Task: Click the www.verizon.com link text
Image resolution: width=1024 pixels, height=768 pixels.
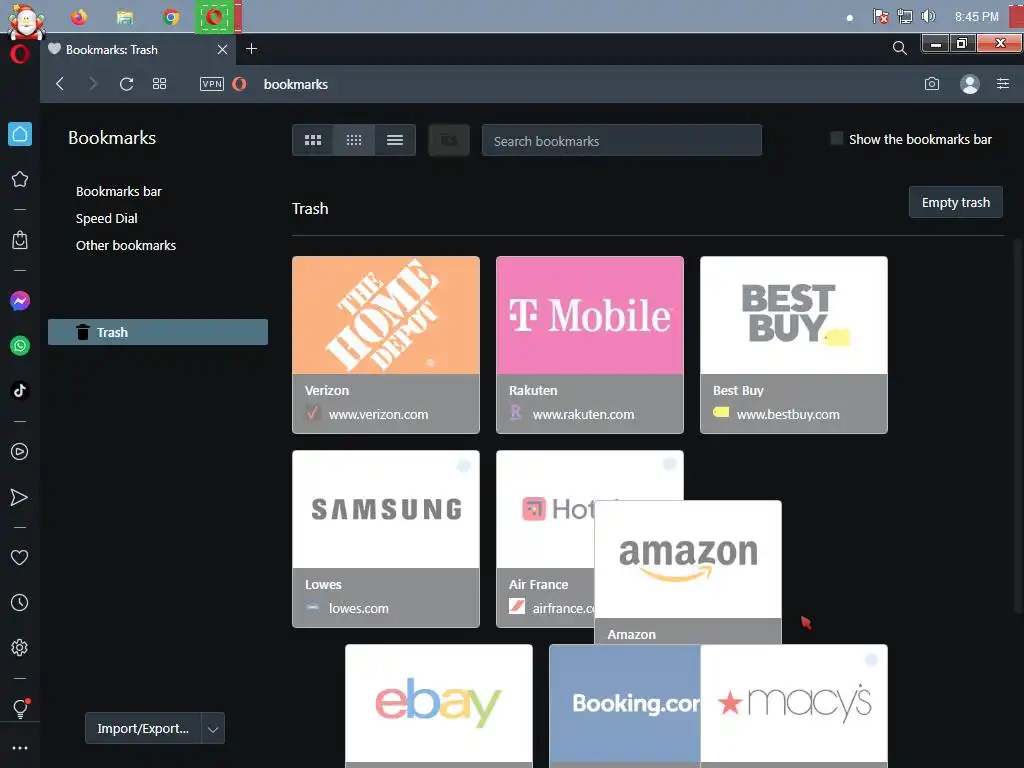Action: tap(378, 414)
